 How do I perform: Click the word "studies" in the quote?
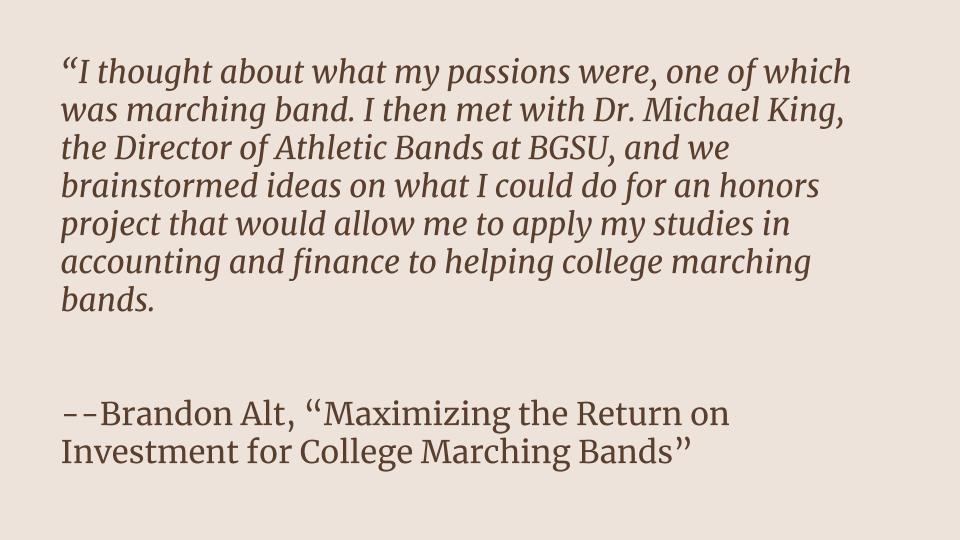click(x=703, y=224)
